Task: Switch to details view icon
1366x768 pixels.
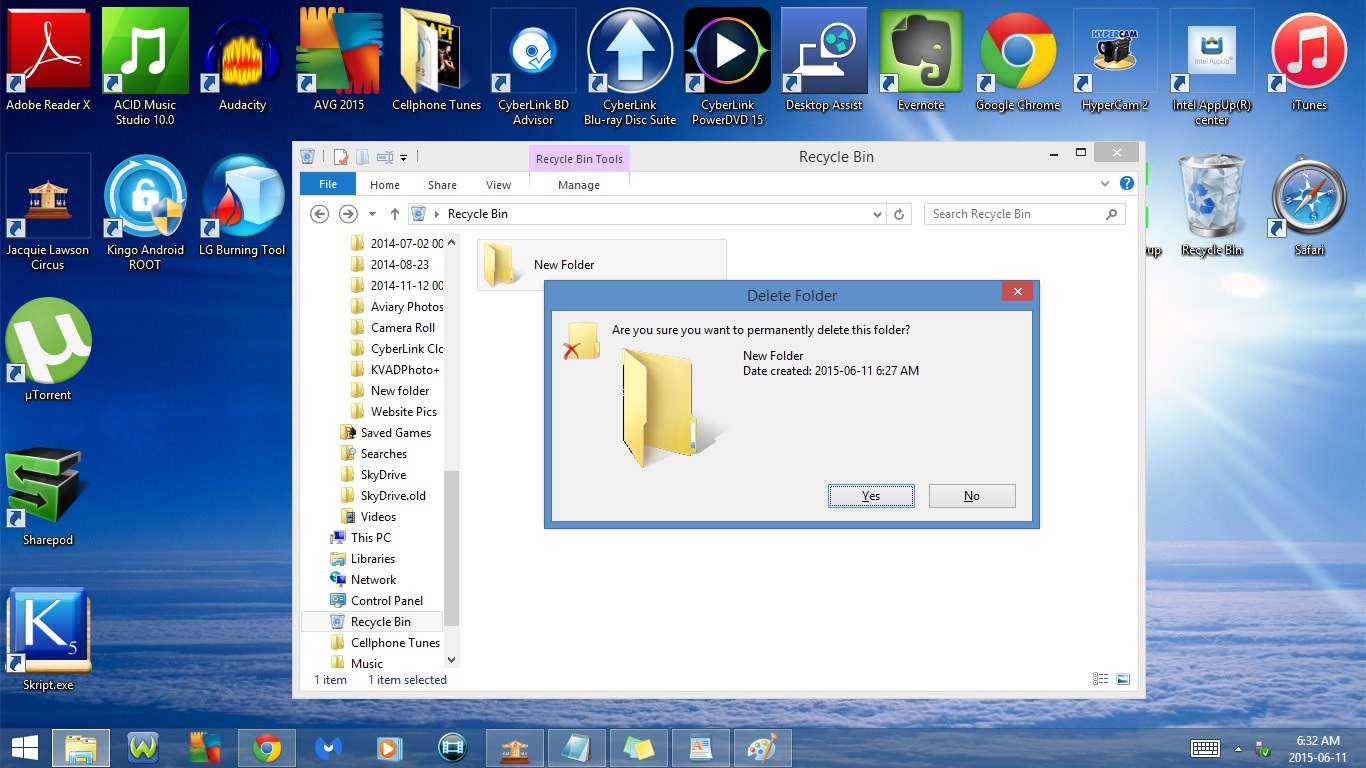Action: 1101,679
